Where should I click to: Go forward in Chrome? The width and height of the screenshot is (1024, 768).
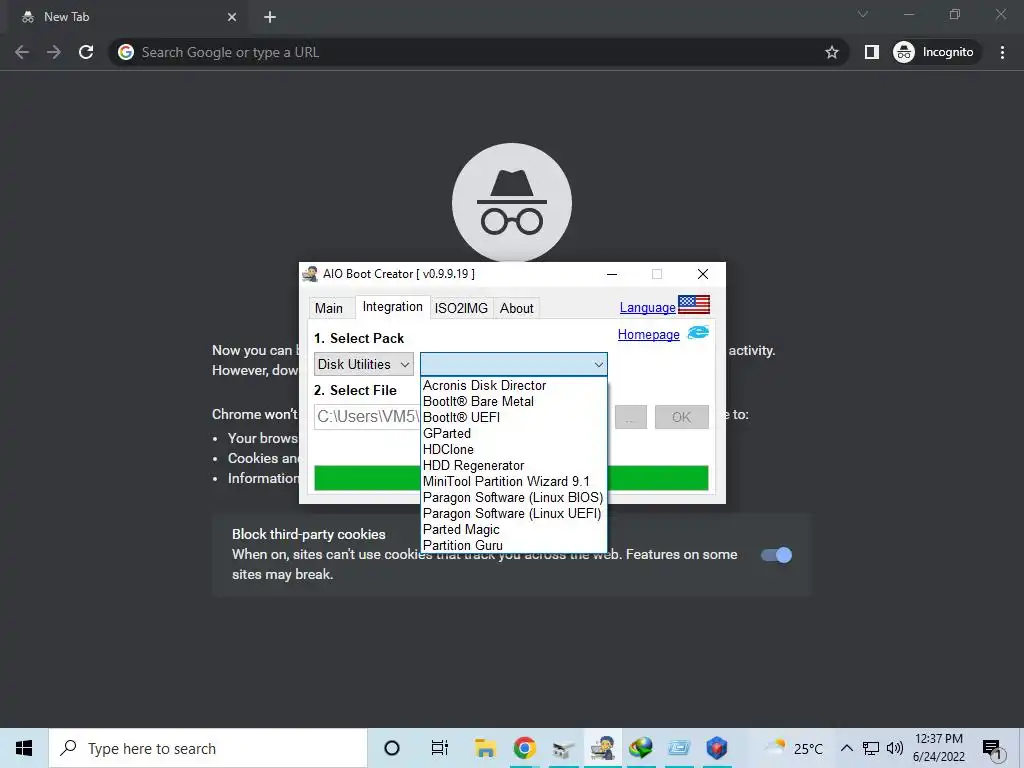click(54, 52)
